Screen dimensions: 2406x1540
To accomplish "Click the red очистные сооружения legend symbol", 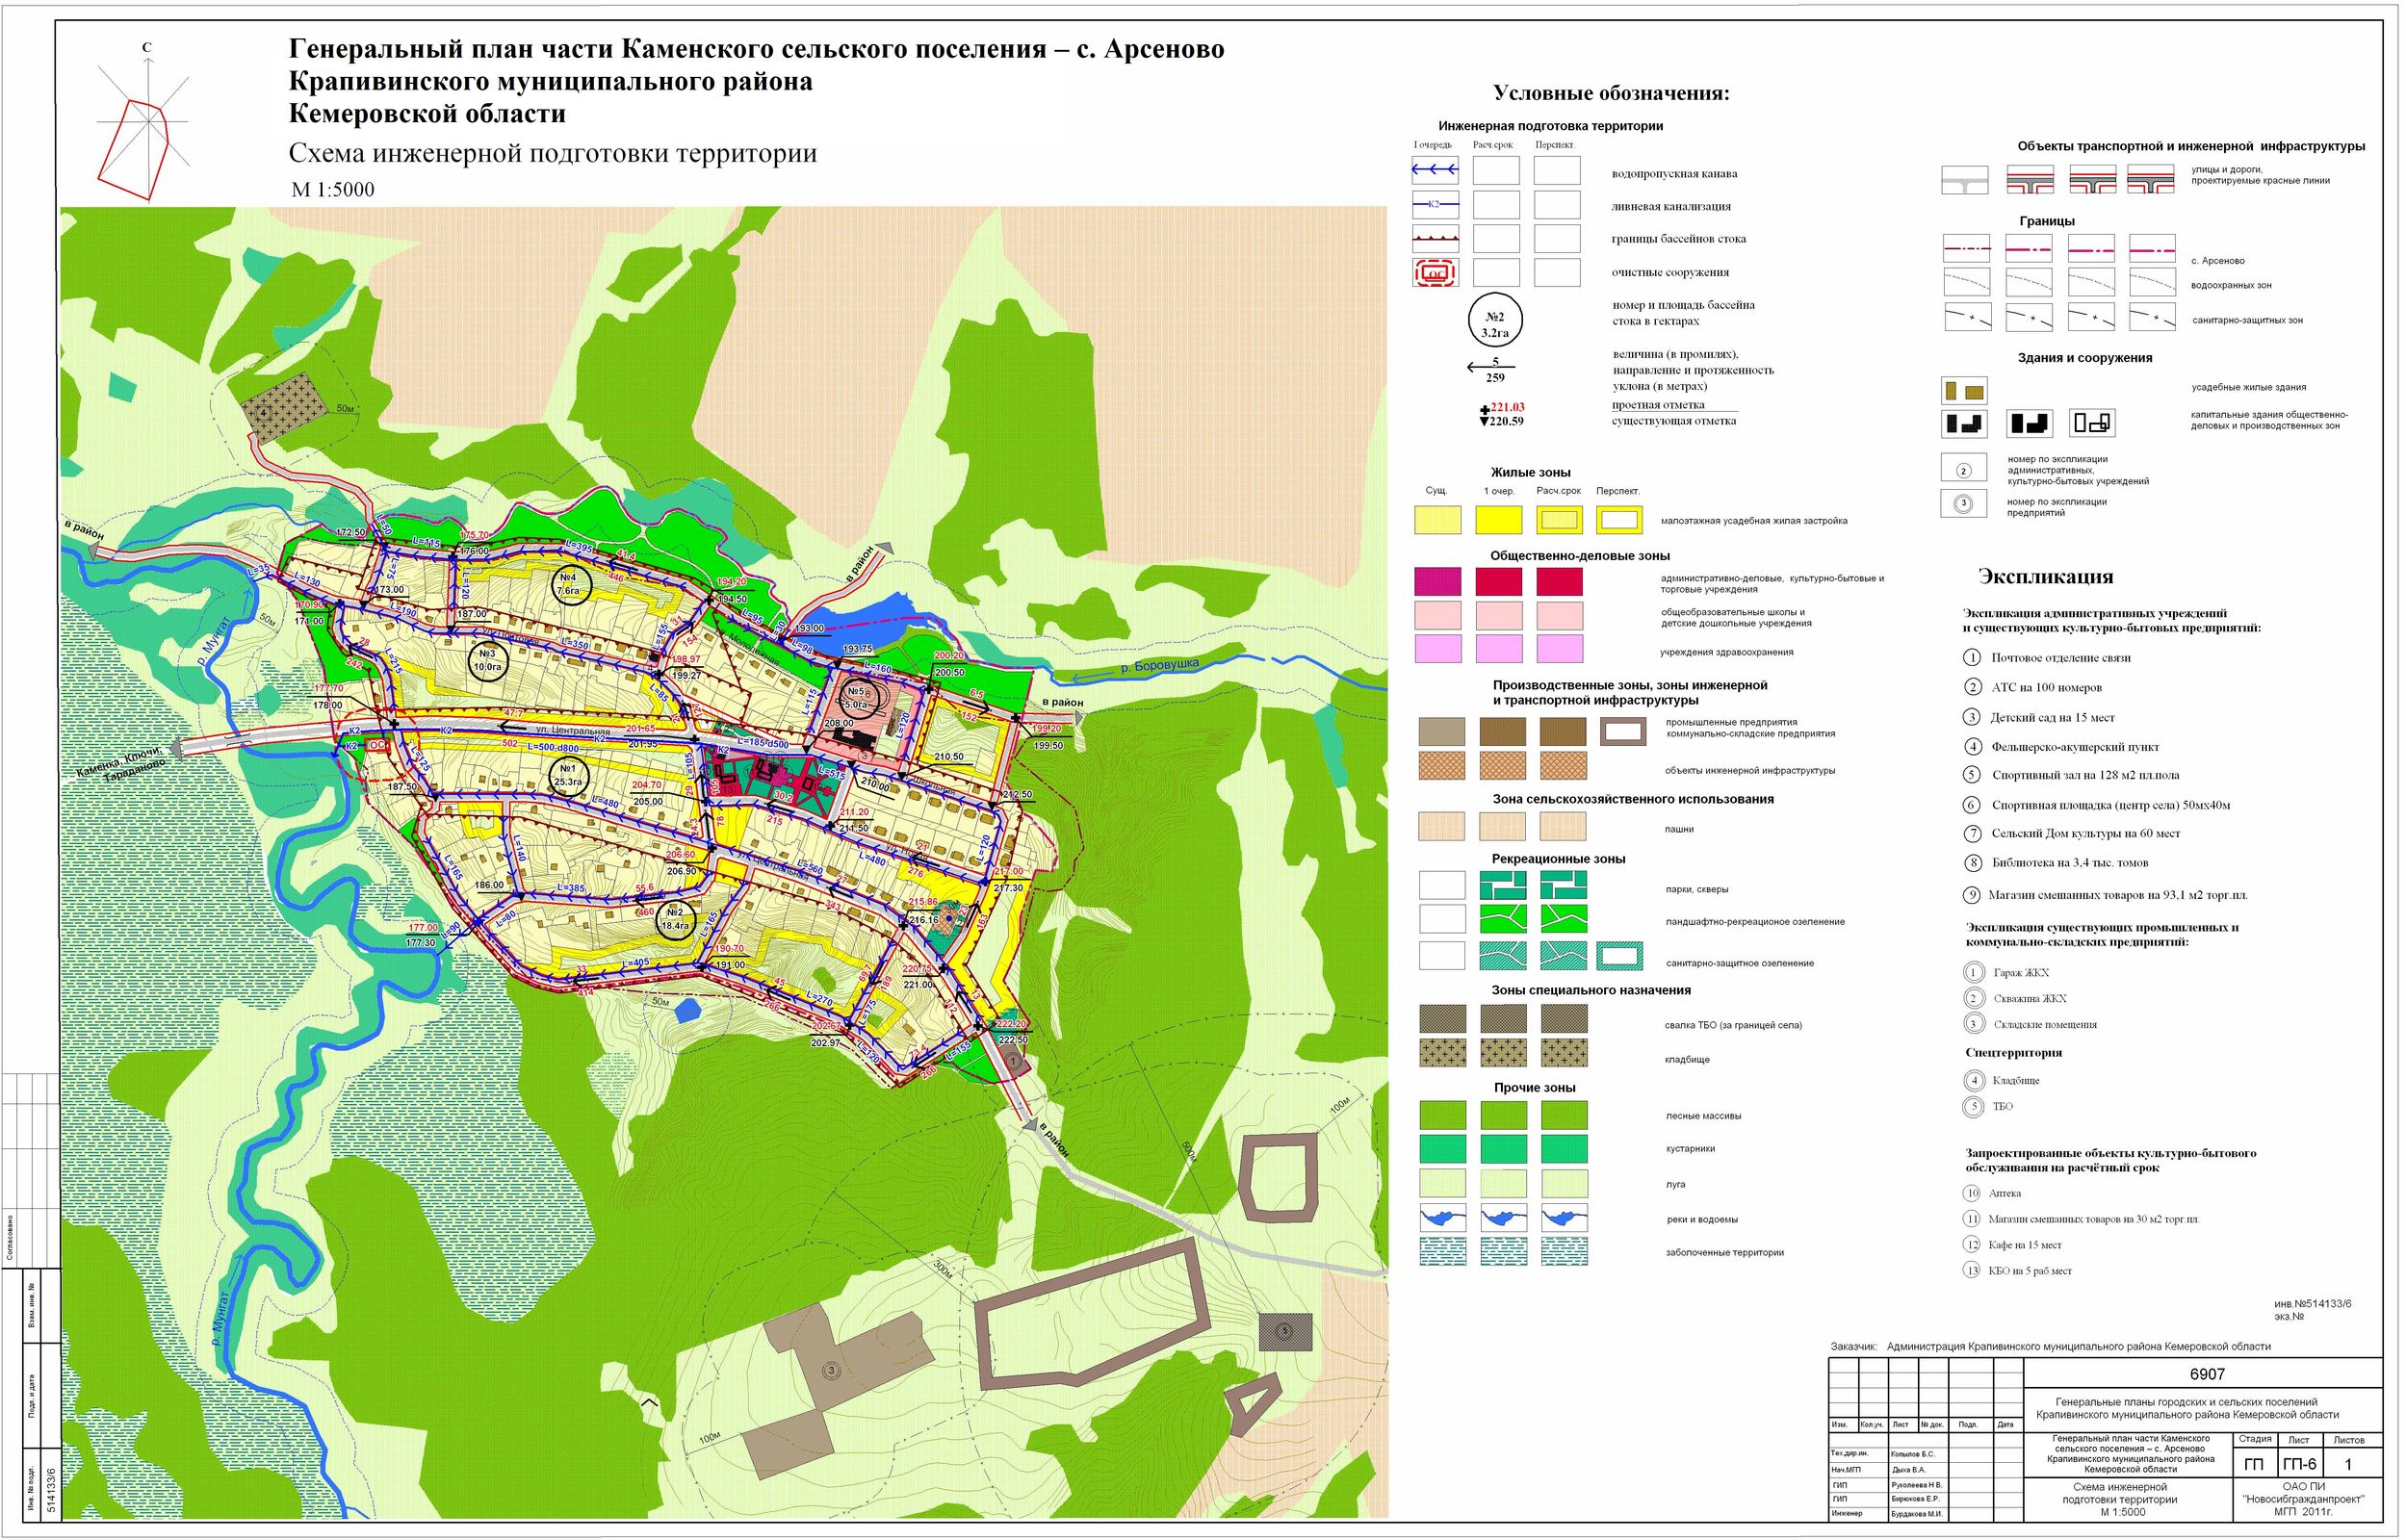I will [1435, 272].
